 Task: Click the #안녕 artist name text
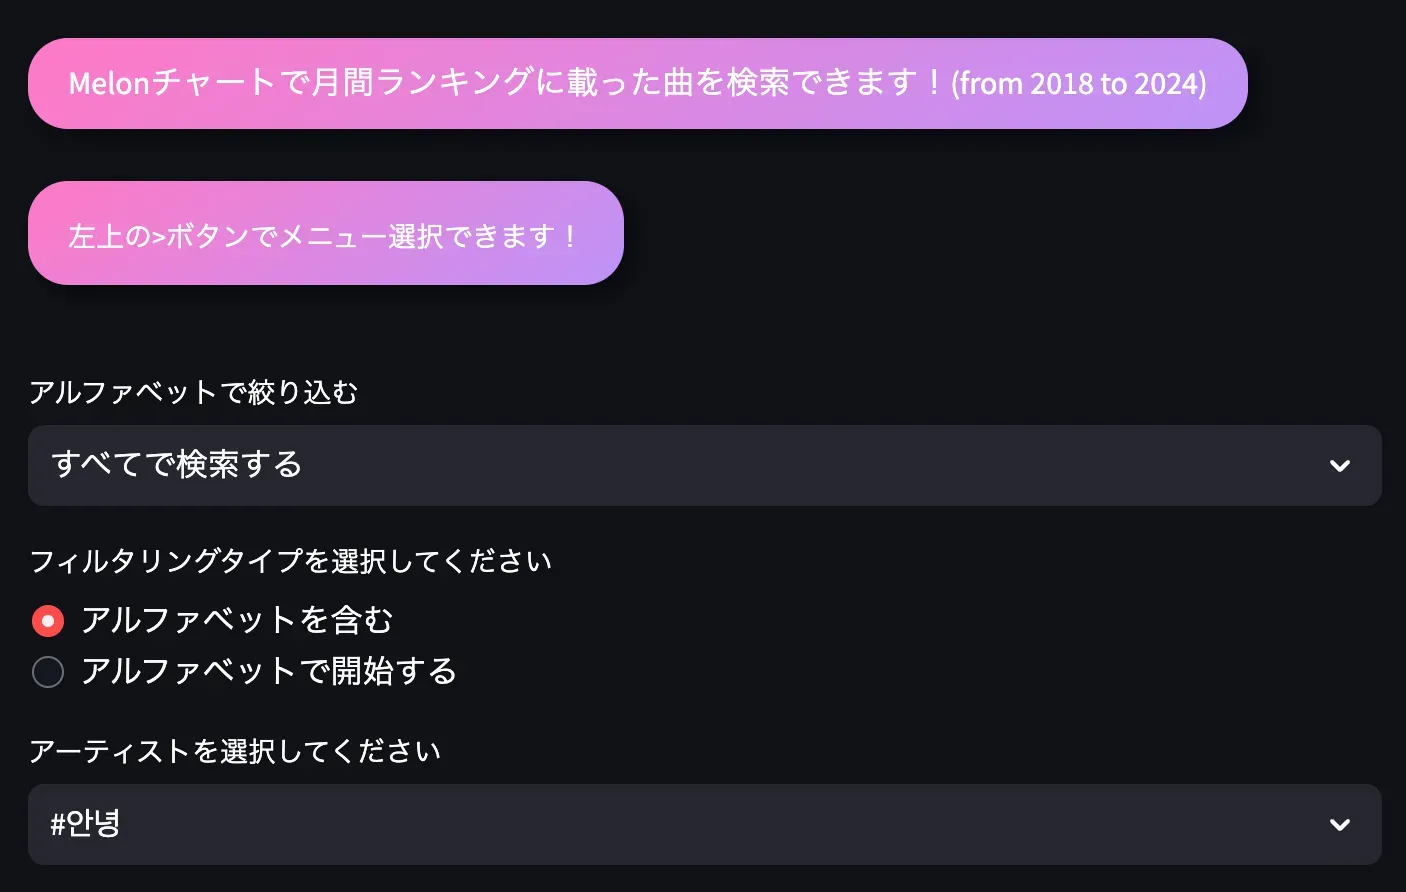click(85, 824)
